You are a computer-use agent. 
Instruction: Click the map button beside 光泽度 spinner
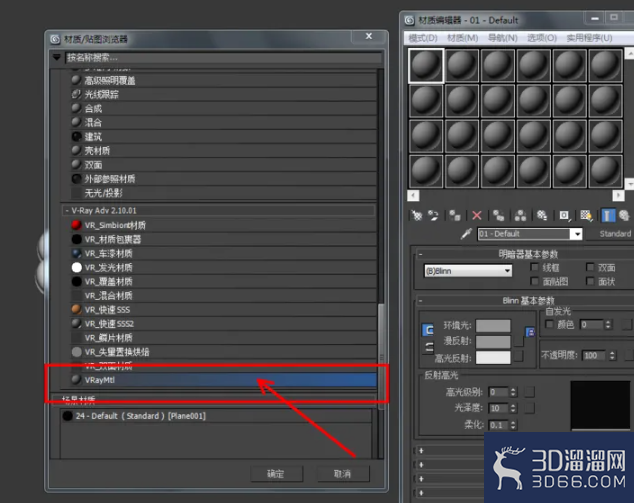[529, 408]
